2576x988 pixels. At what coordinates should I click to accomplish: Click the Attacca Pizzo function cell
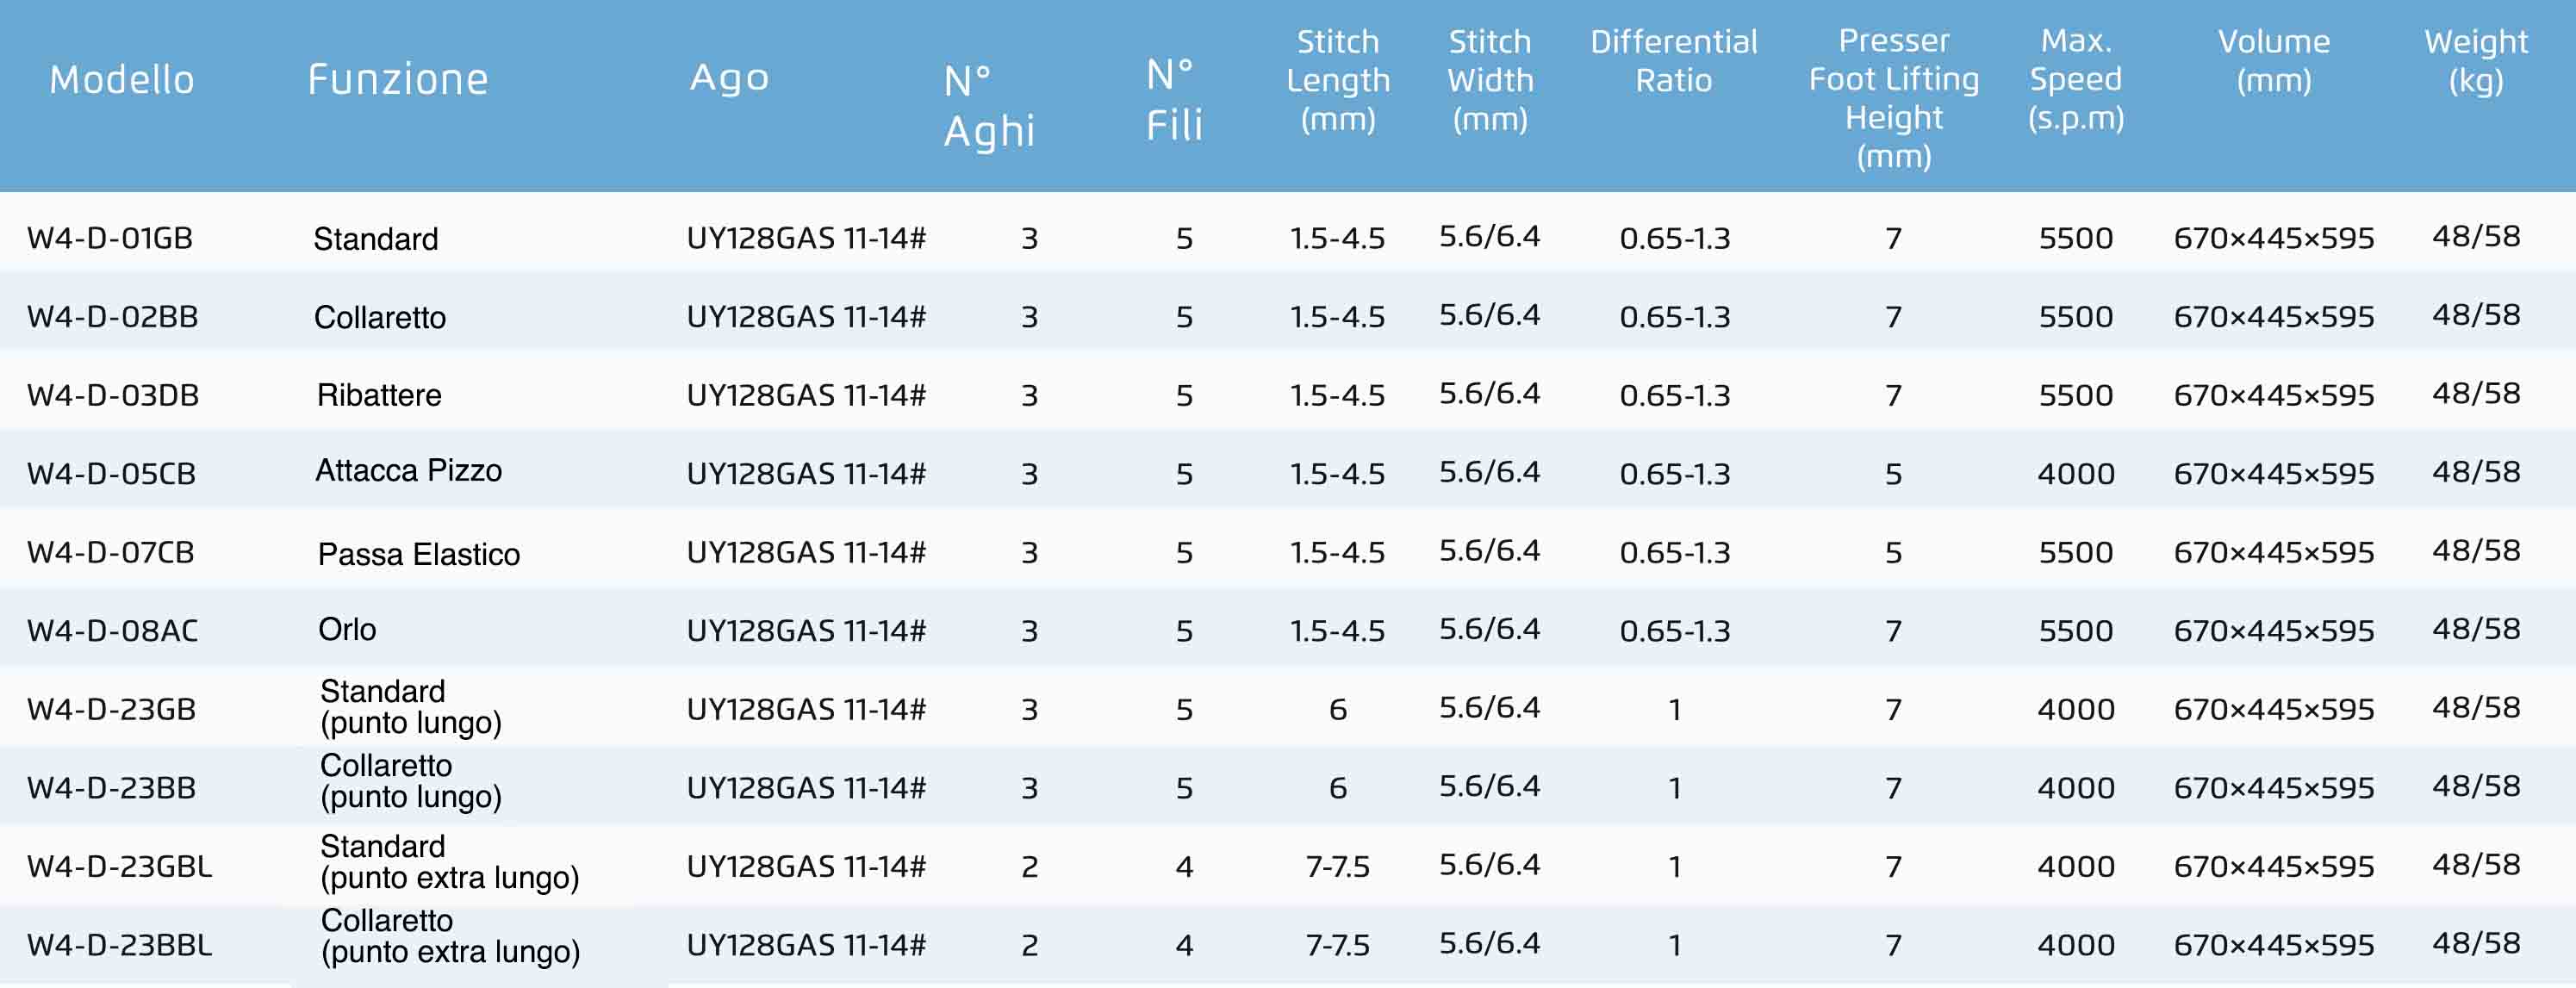[409, 470]
